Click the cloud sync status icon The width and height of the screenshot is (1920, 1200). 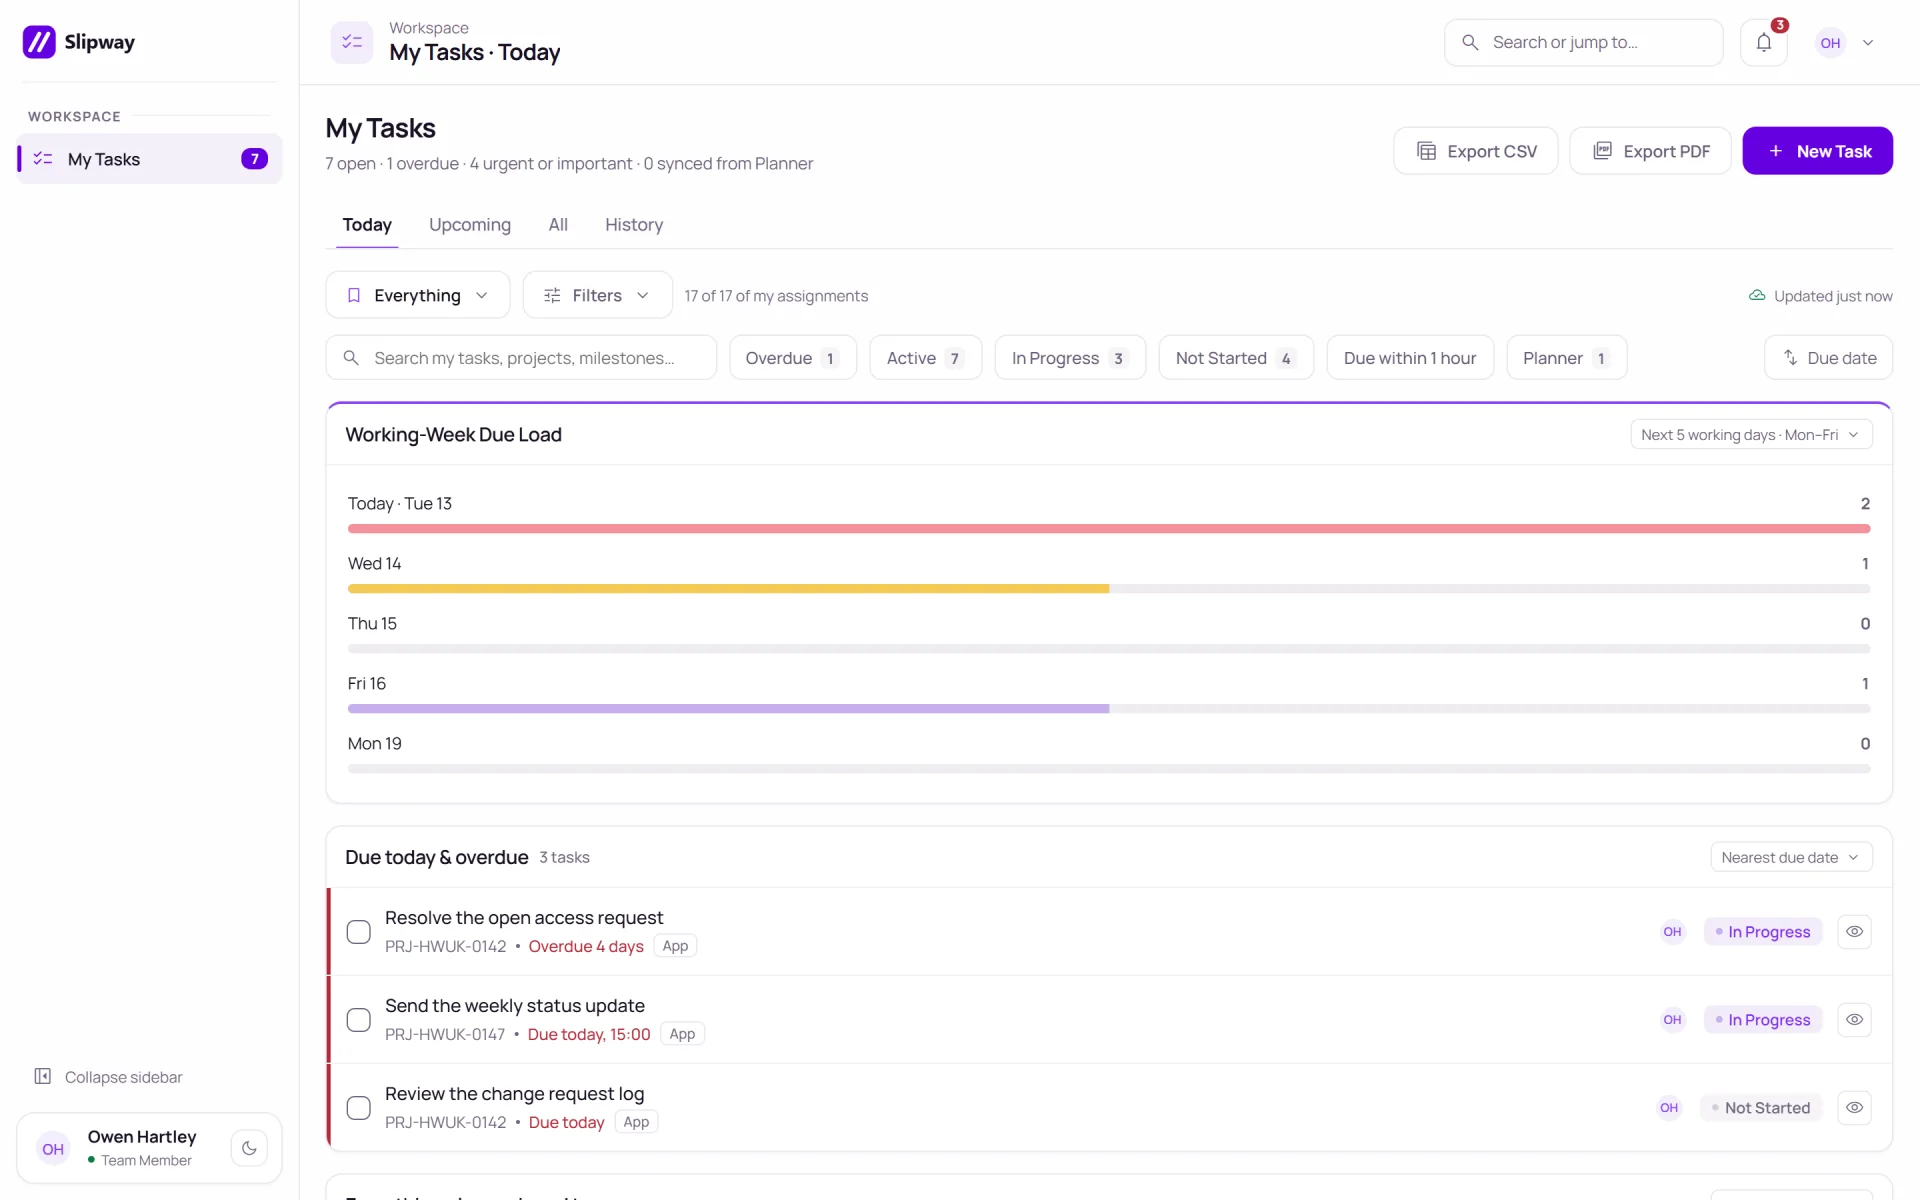pyautogui.click(x=1757, y=296)
